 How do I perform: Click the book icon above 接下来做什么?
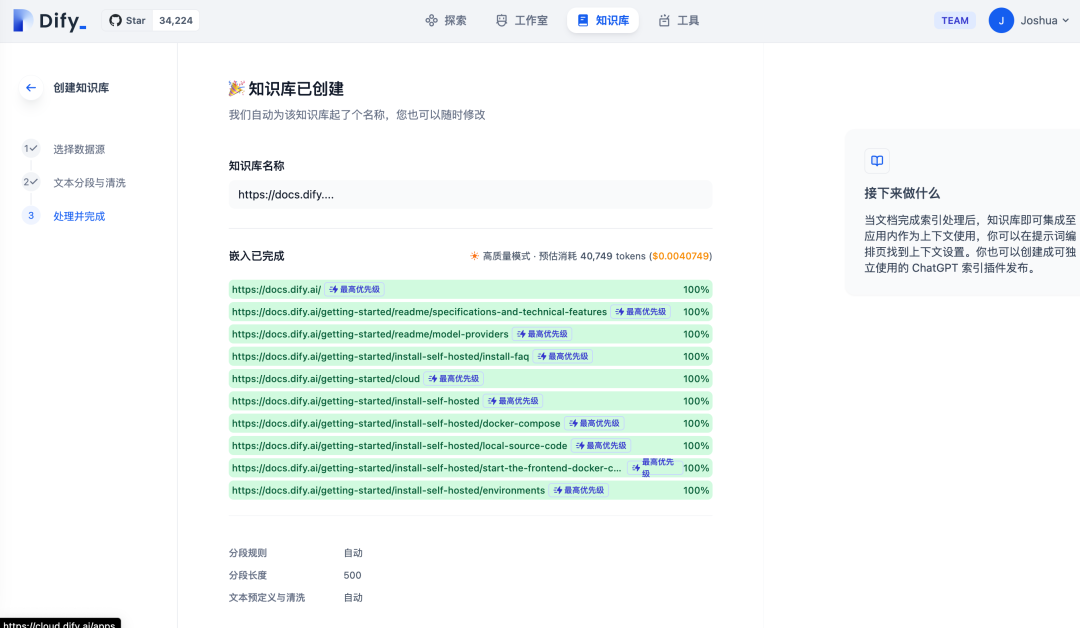(x=876, y=160)
